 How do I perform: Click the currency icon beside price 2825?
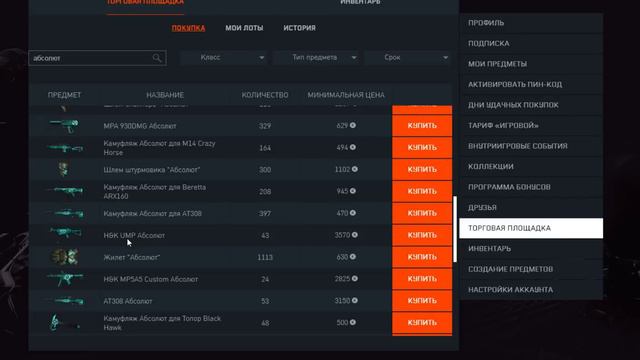[355, 278]
